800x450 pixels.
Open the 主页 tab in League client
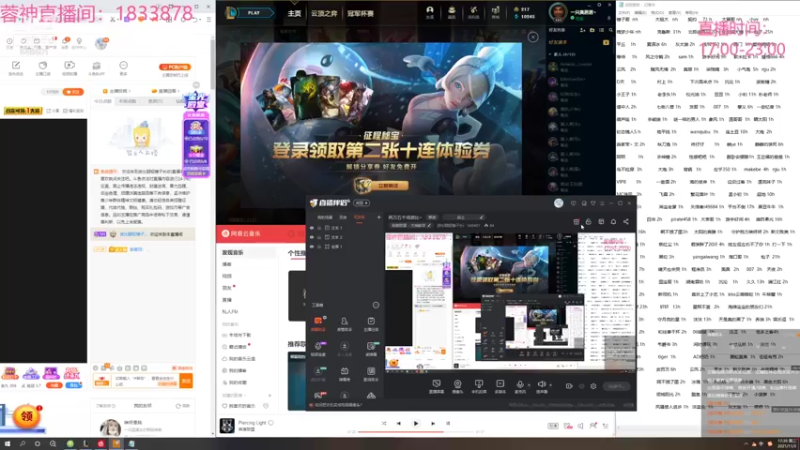(294, 13)
